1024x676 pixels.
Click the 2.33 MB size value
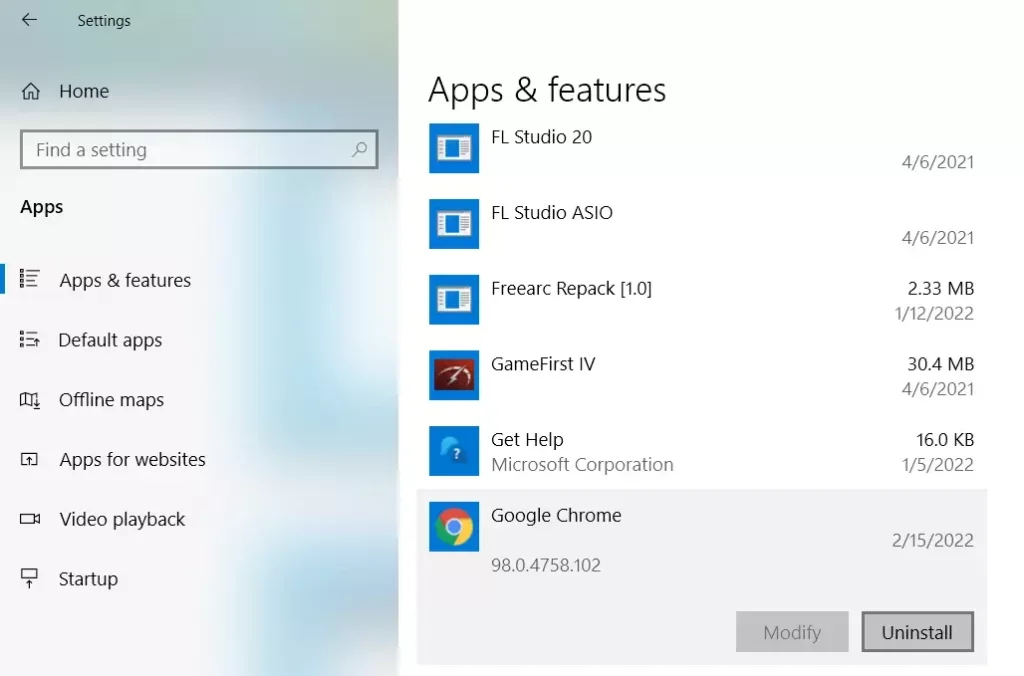point(940,288)
